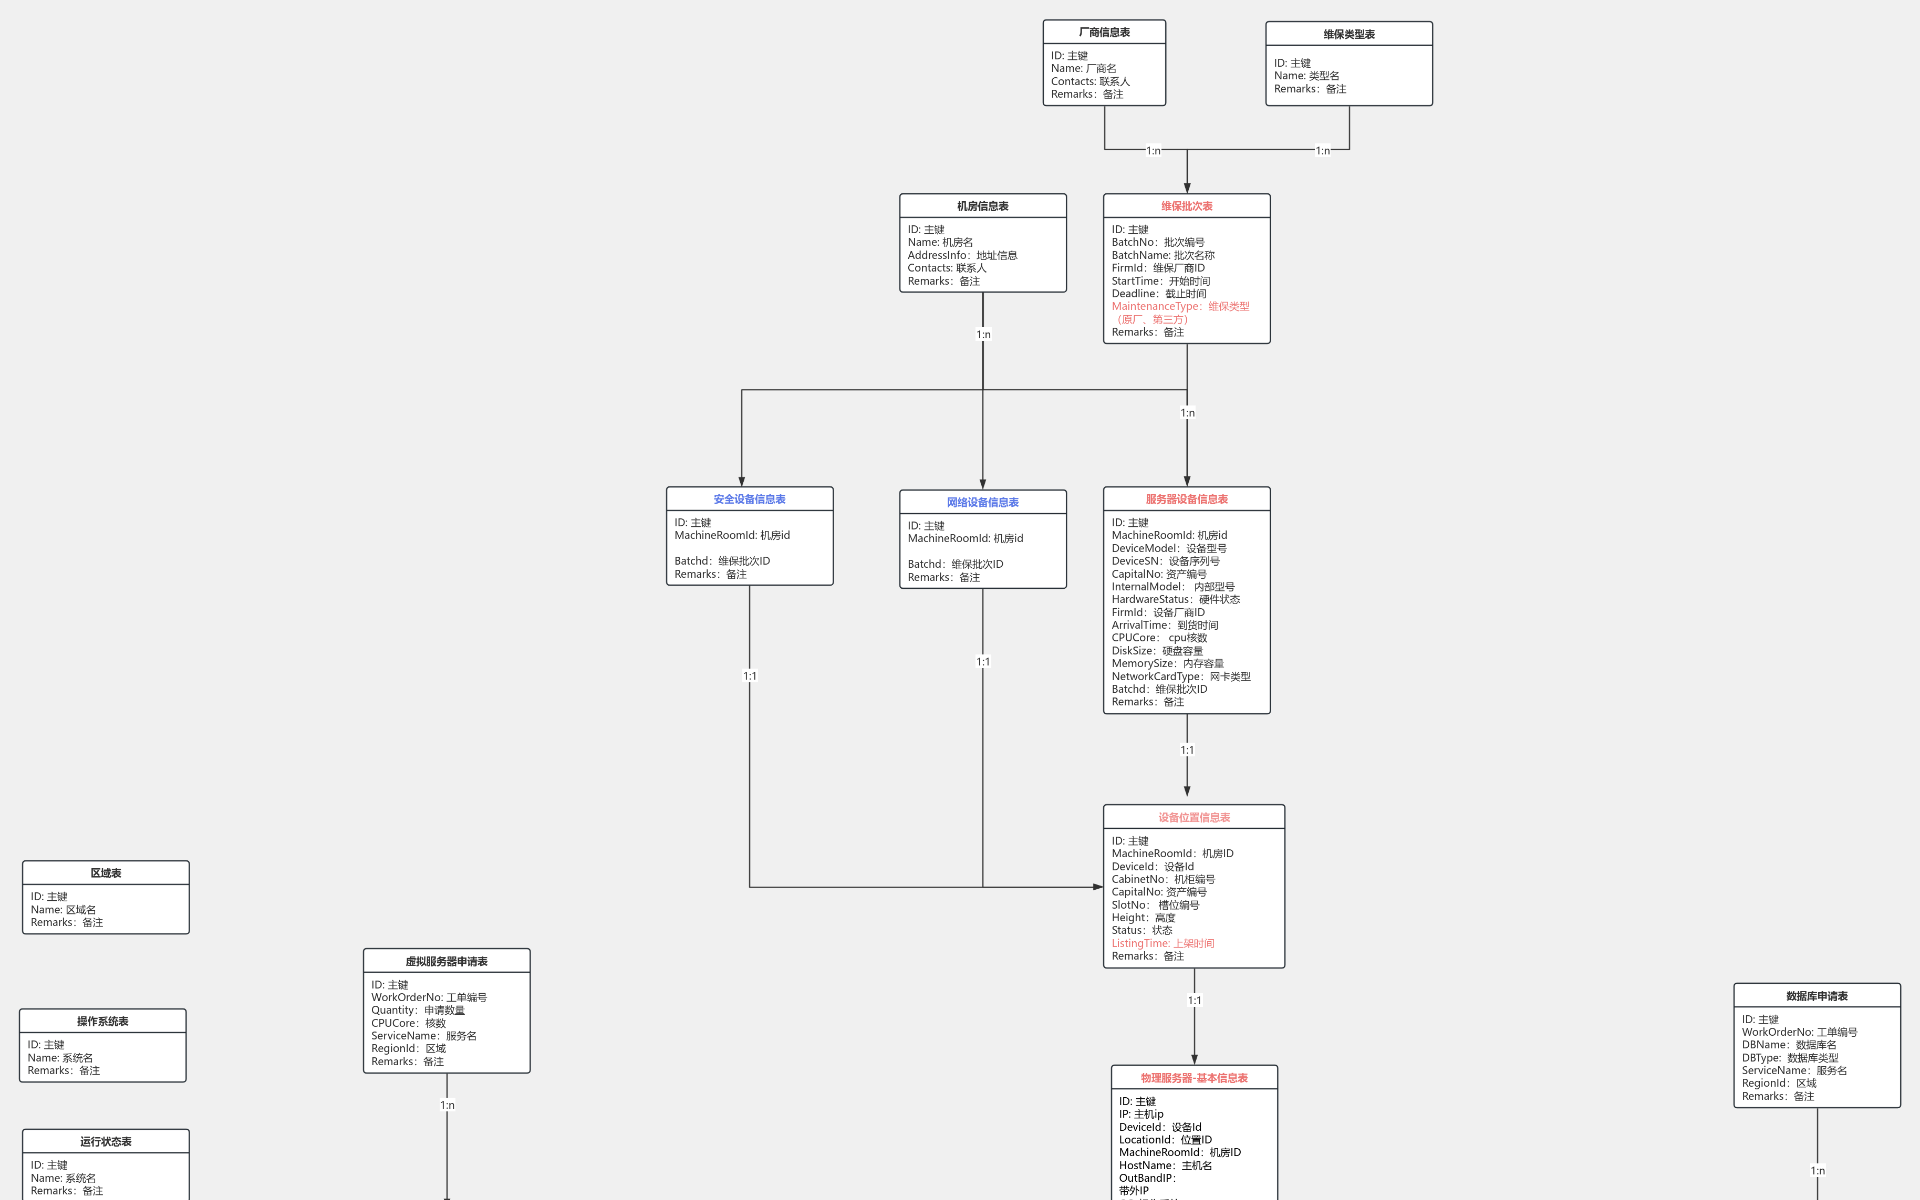This screenshot has width=1920, height=1200.
Task: Click the 1:n label below 机房信息表
Action: click(983, 335)
